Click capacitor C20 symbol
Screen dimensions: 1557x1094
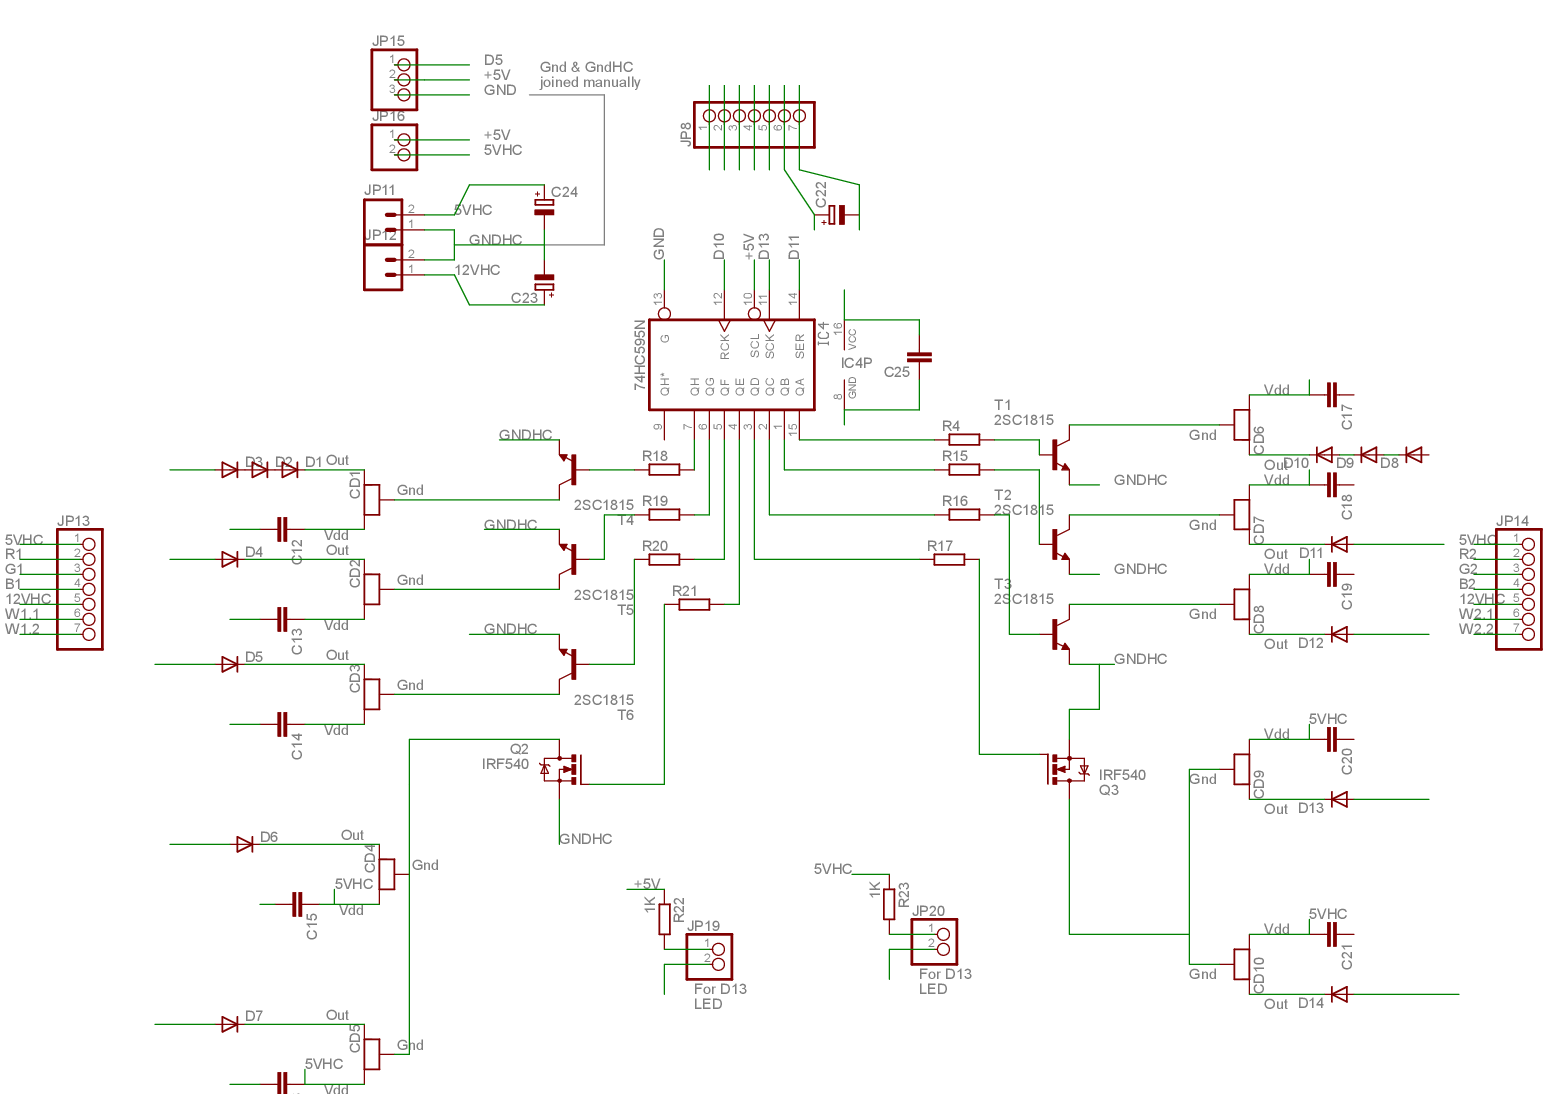click(1332, 739)
